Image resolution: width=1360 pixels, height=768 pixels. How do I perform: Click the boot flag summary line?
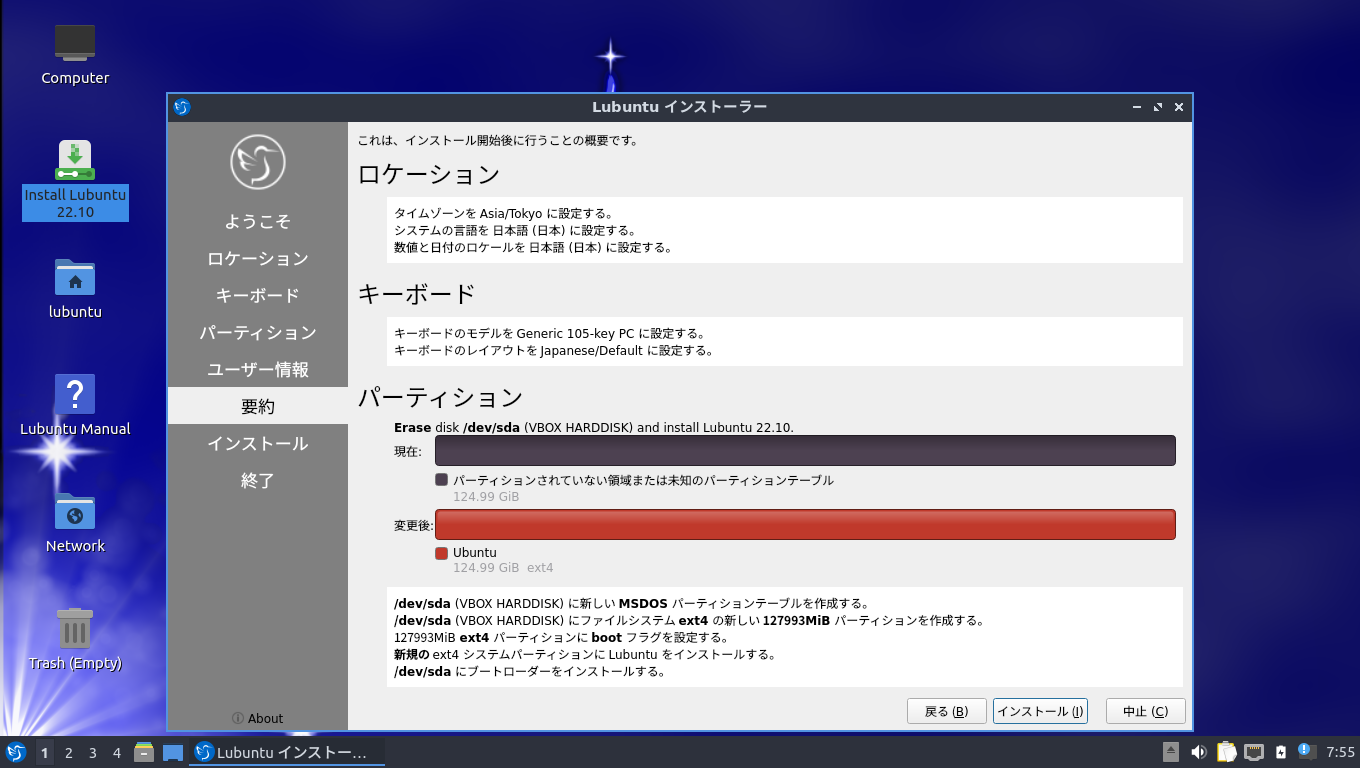click(561, 637)
